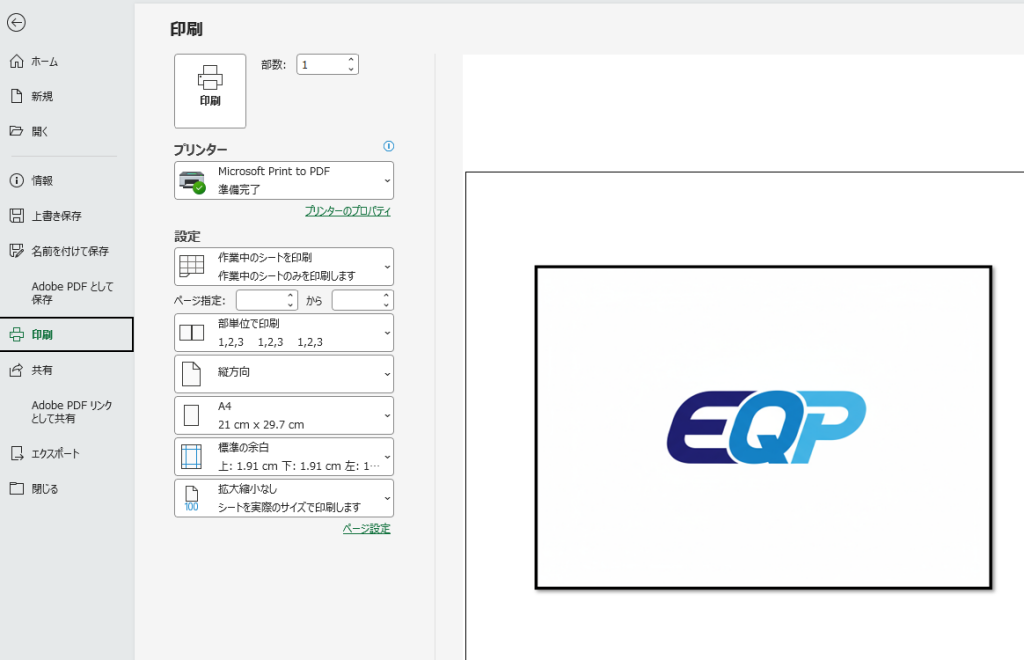
Task: Open the Microsoft Print to PDF dropdown
Action: click(x=284, y=180)
